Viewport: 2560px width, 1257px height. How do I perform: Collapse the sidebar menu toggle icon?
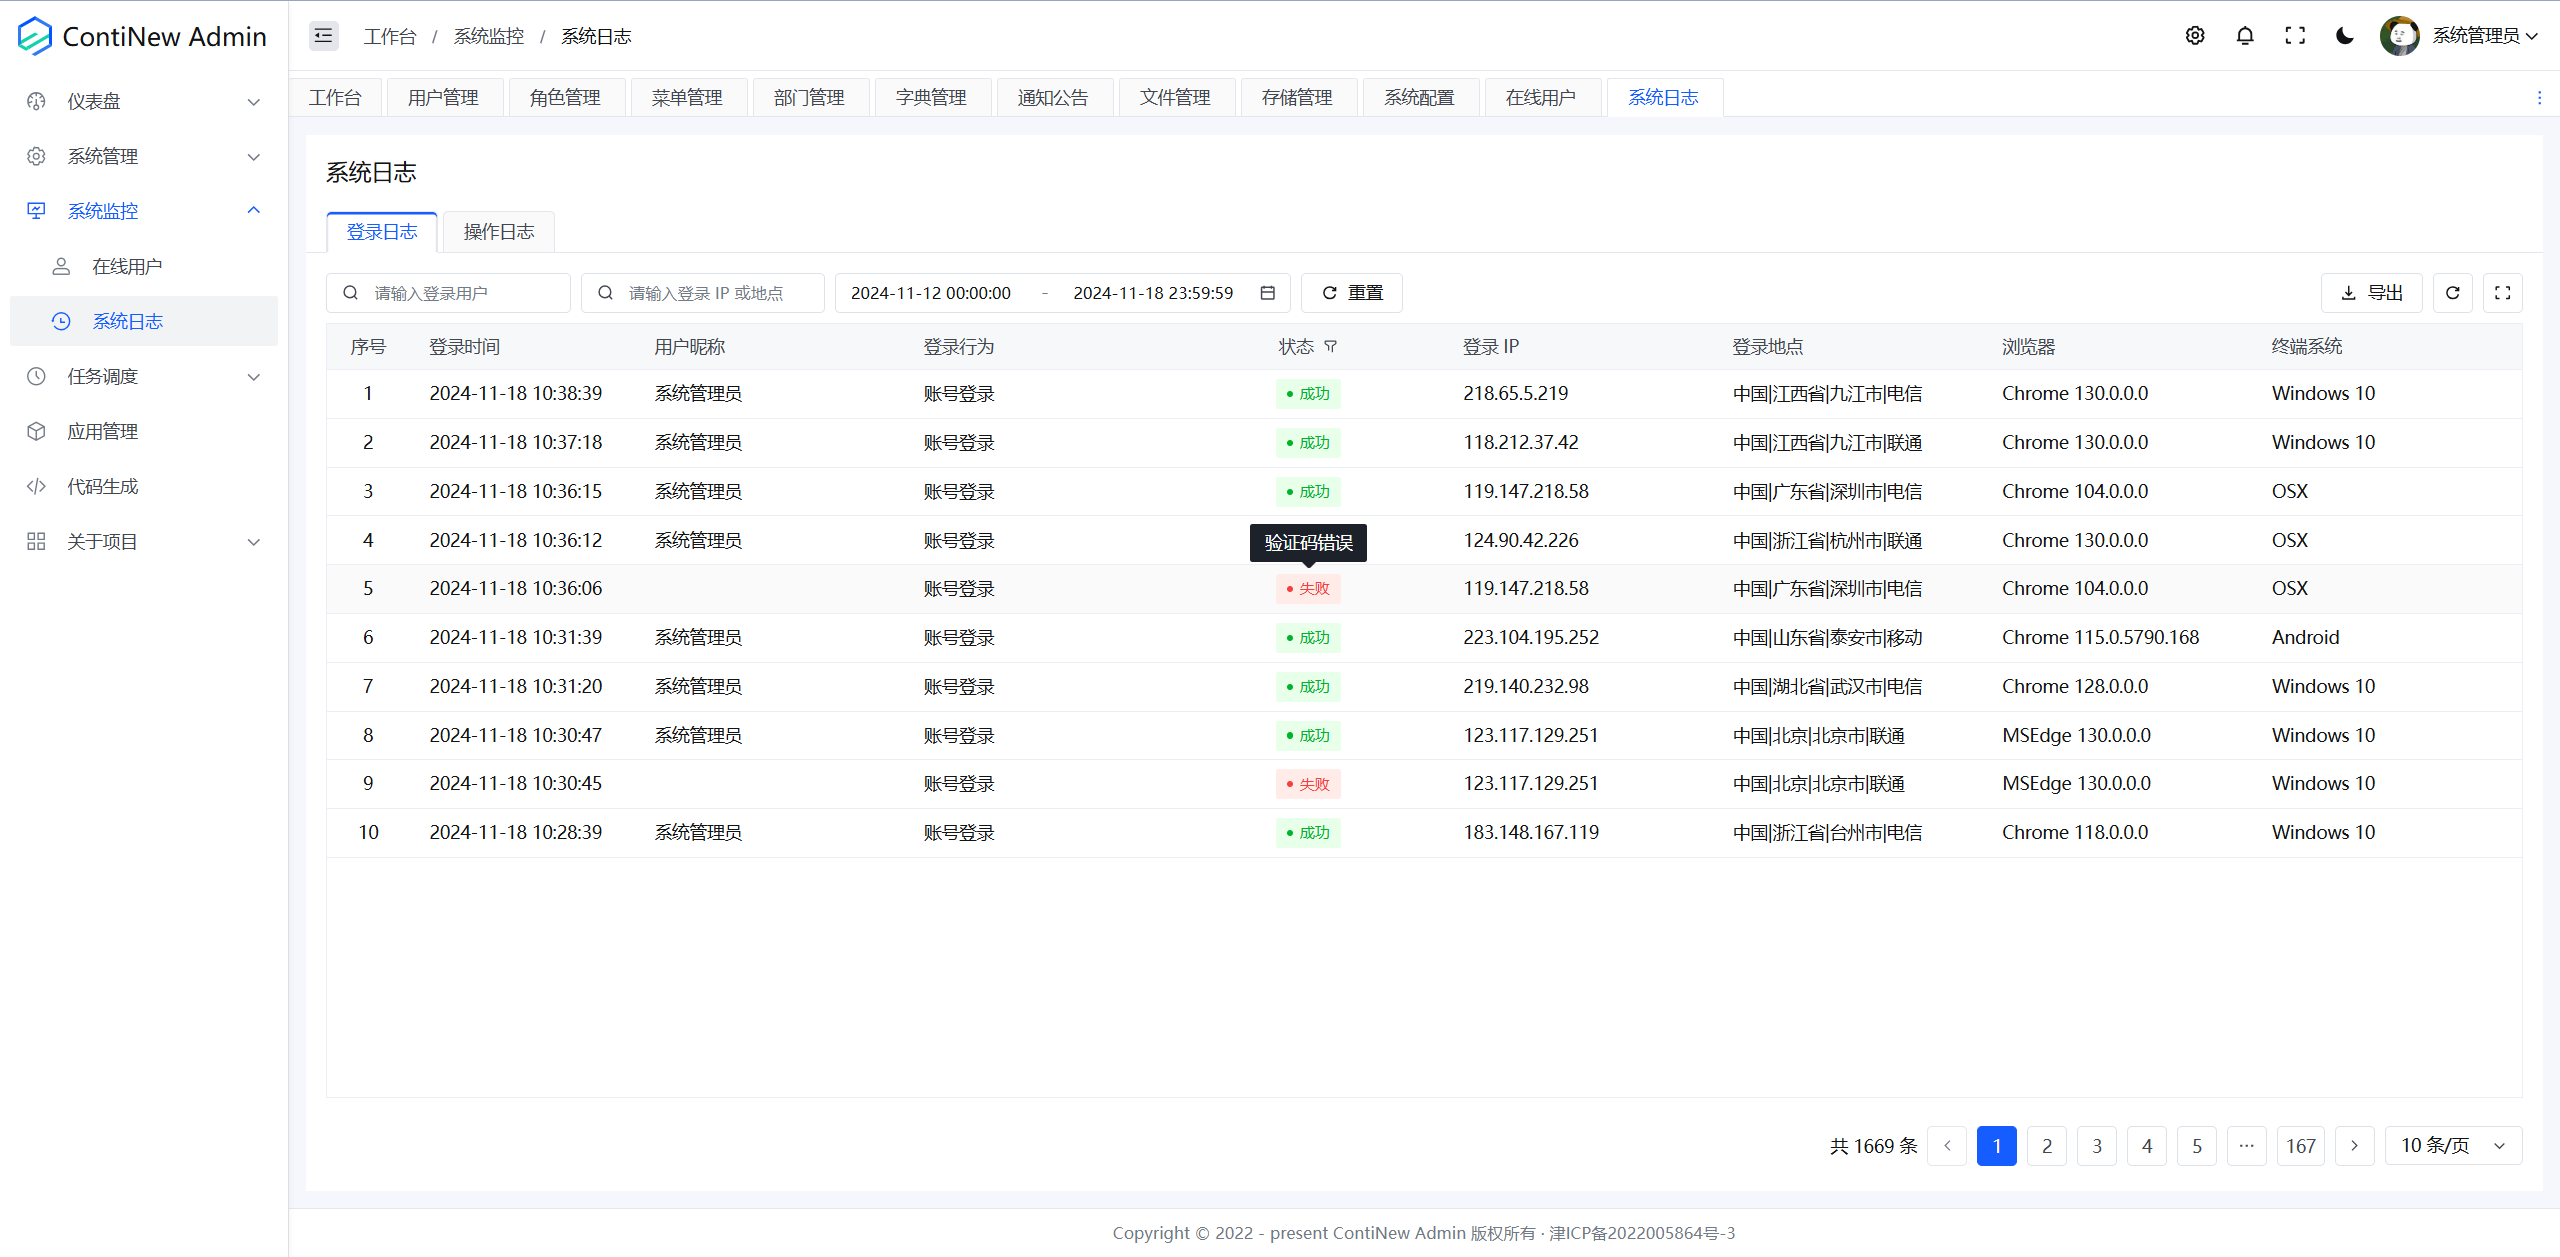[x=323, y=36]
